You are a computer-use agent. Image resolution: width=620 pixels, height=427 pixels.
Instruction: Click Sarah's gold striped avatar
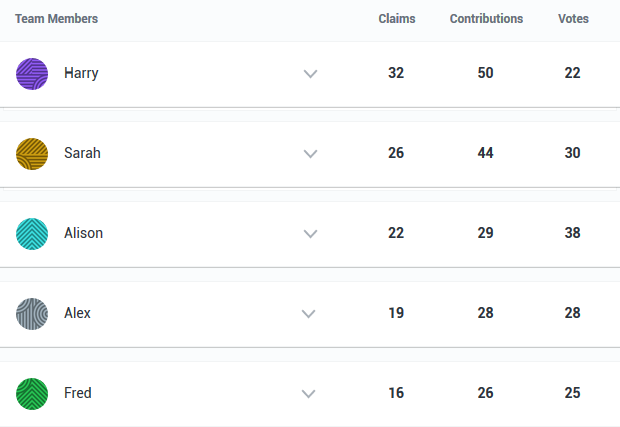point(32,154)
